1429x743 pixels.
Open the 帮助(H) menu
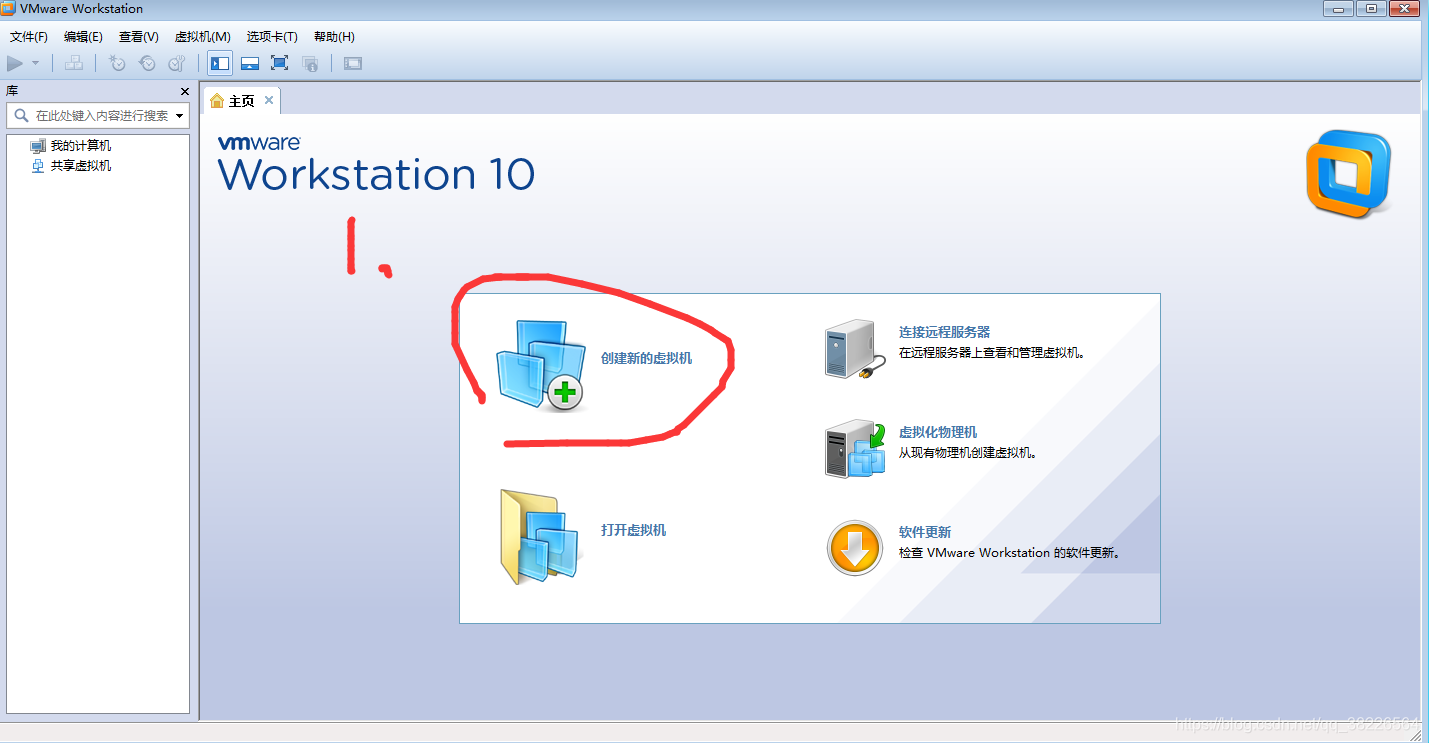pyautogui.click(x=334, y=37)
